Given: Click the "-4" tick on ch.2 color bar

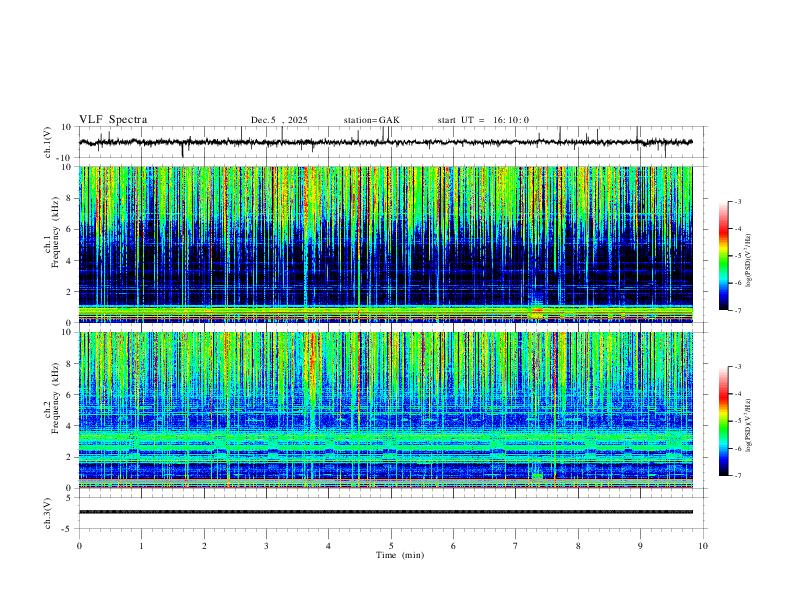Looking at the screenshot, I should click(737, 394).
